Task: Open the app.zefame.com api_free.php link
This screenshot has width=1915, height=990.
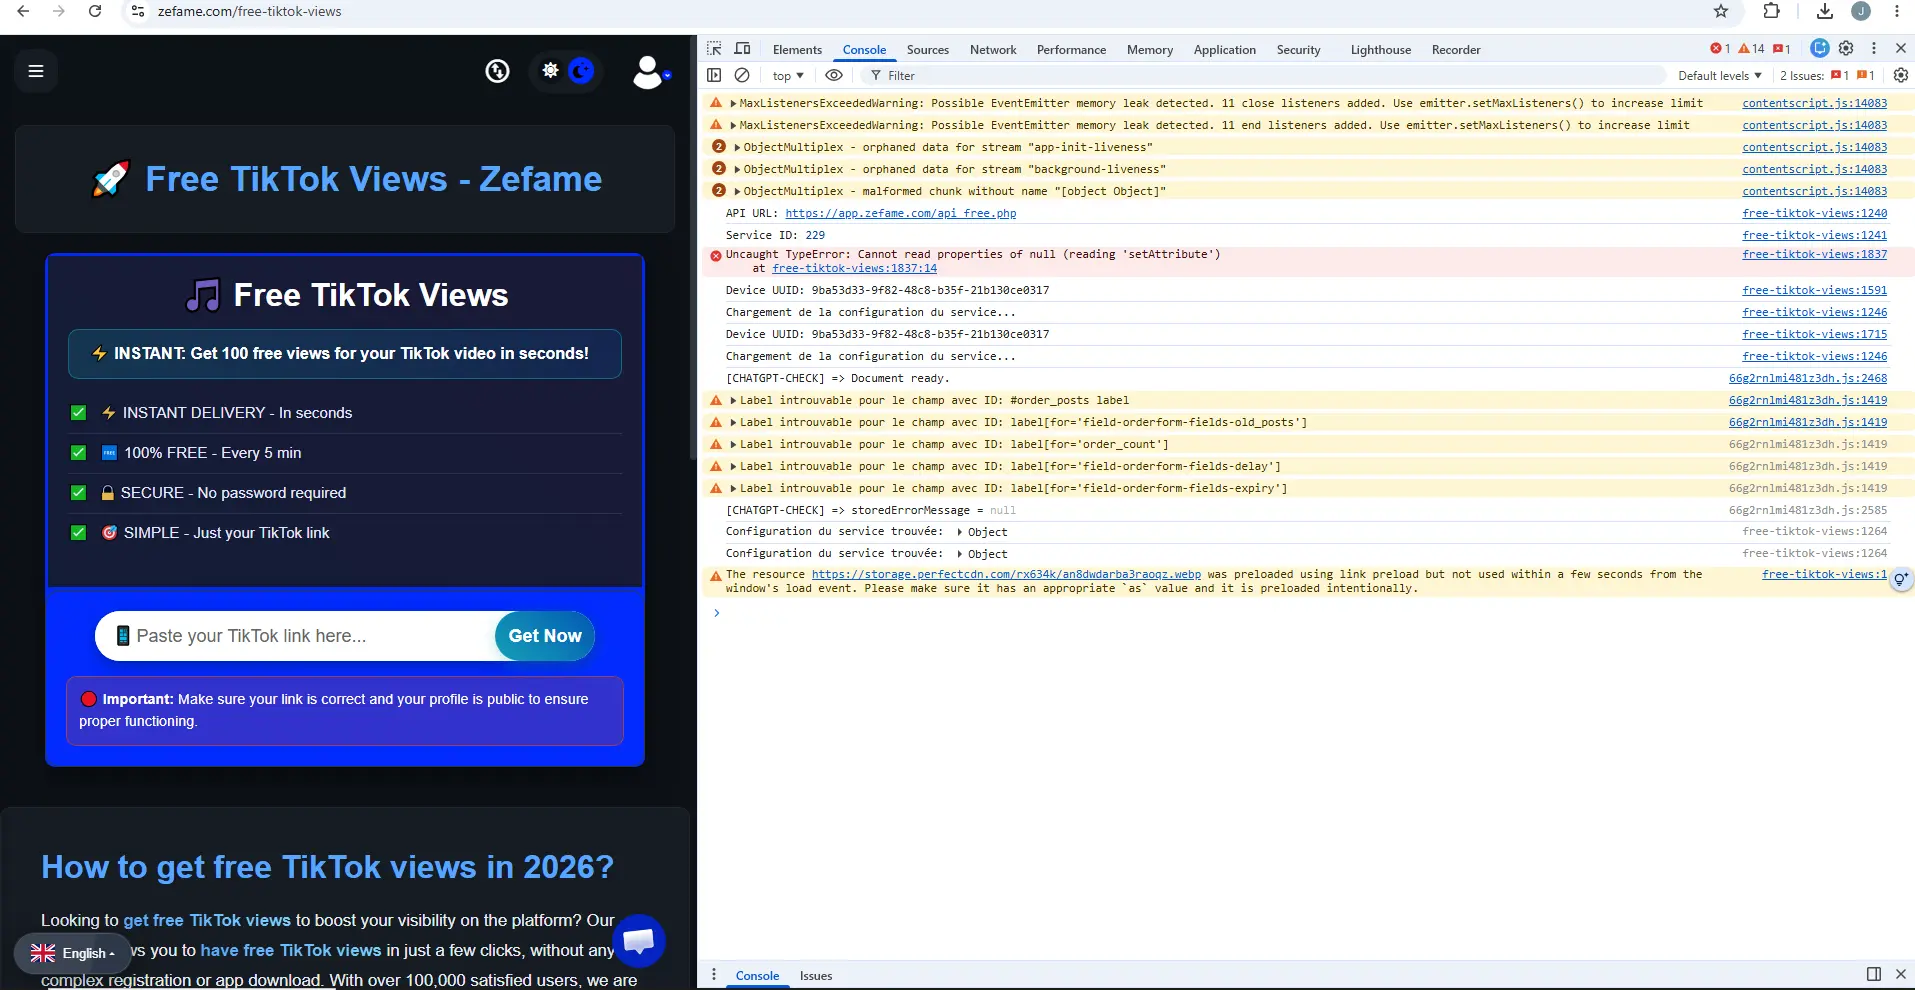Action: pyautogui.click(x=901, y=214)
